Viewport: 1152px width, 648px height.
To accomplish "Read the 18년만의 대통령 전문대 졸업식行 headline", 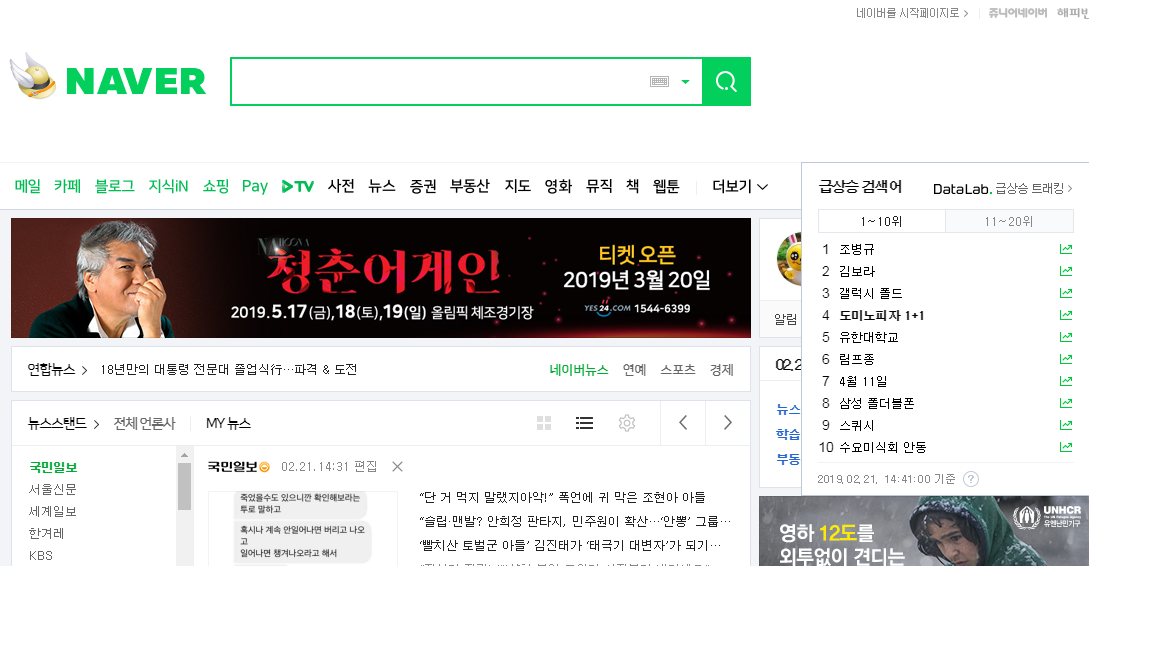I will (228, 370).
